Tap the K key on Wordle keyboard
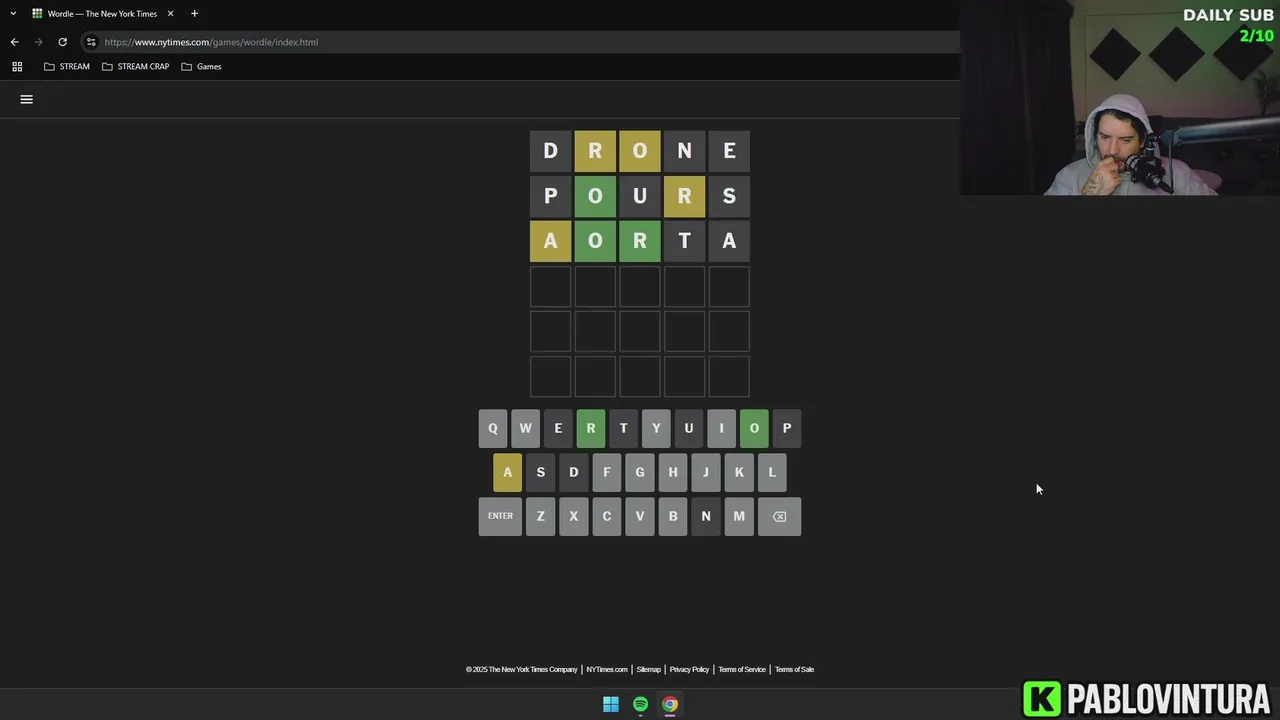 click(739, 472)
